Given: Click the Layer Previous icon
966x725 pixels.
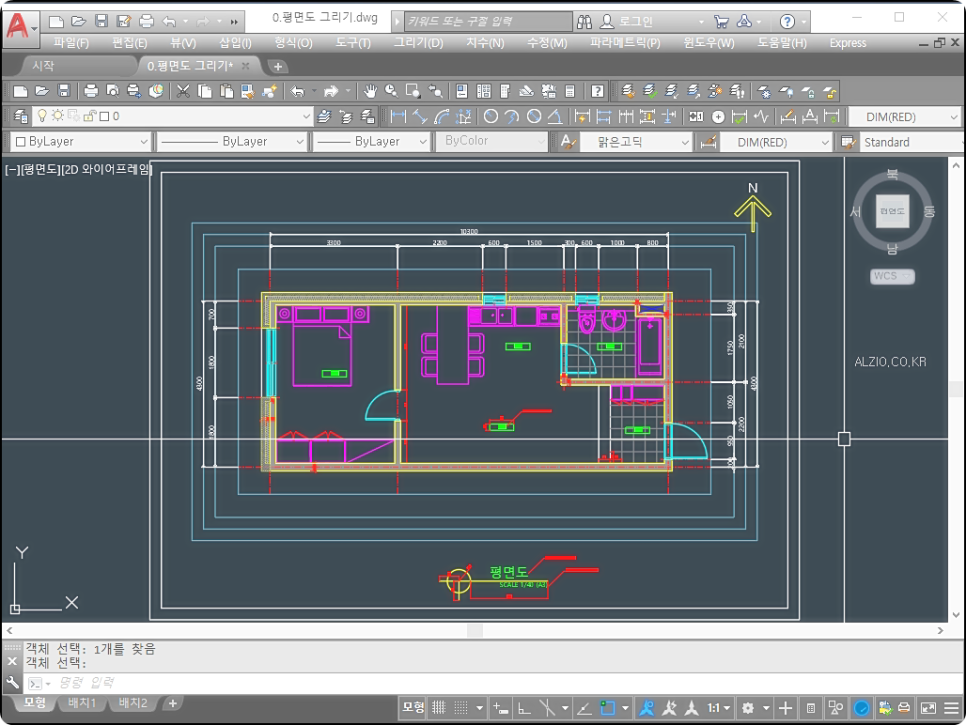Looking at the screenshot, I should [346, 116].
